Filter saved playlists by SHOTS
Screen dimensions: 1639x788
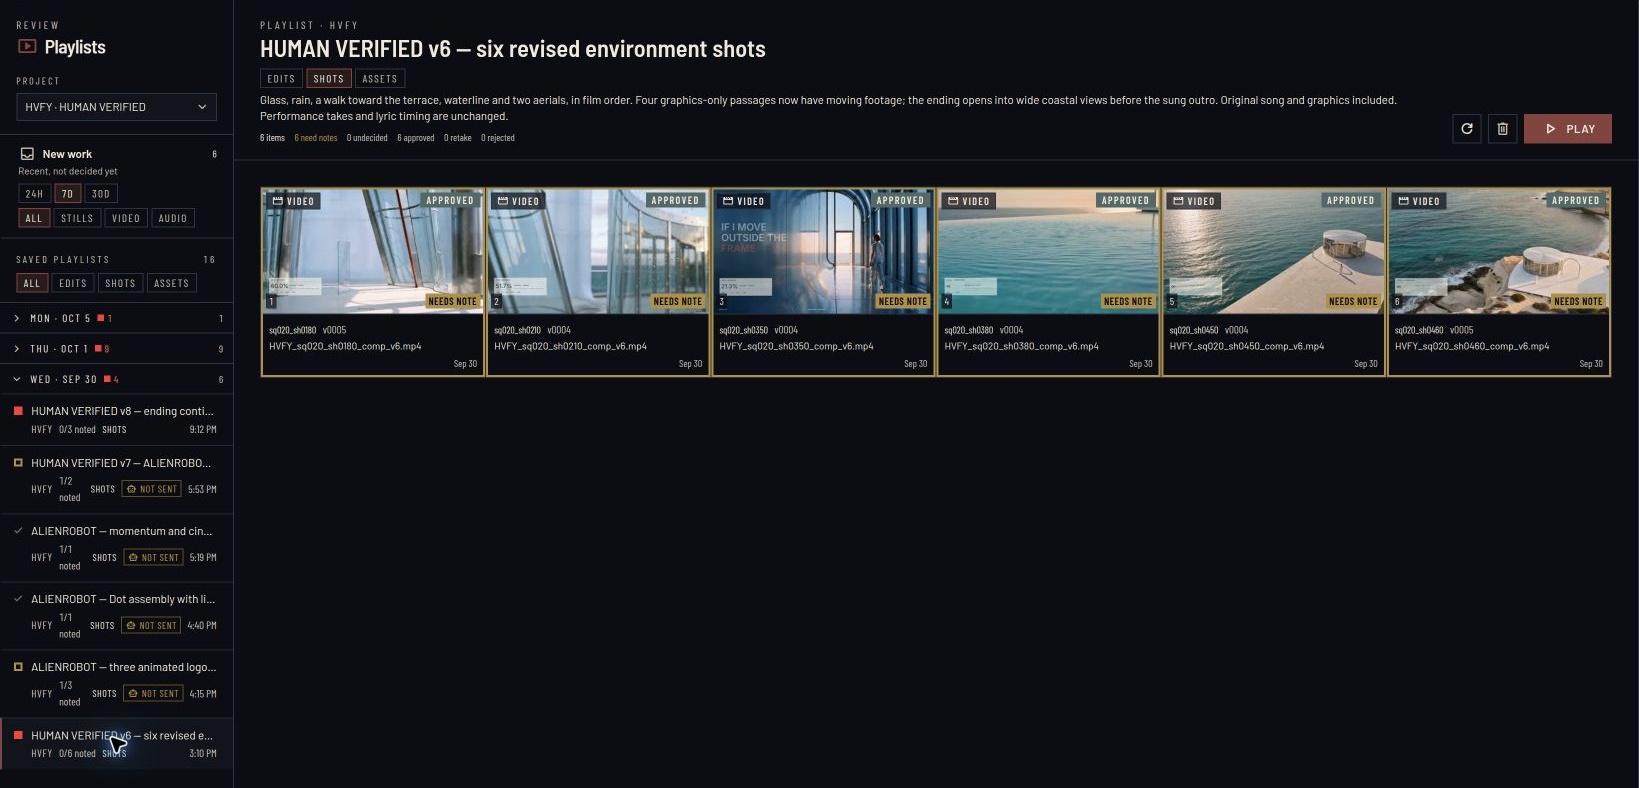tap(120, 283)
